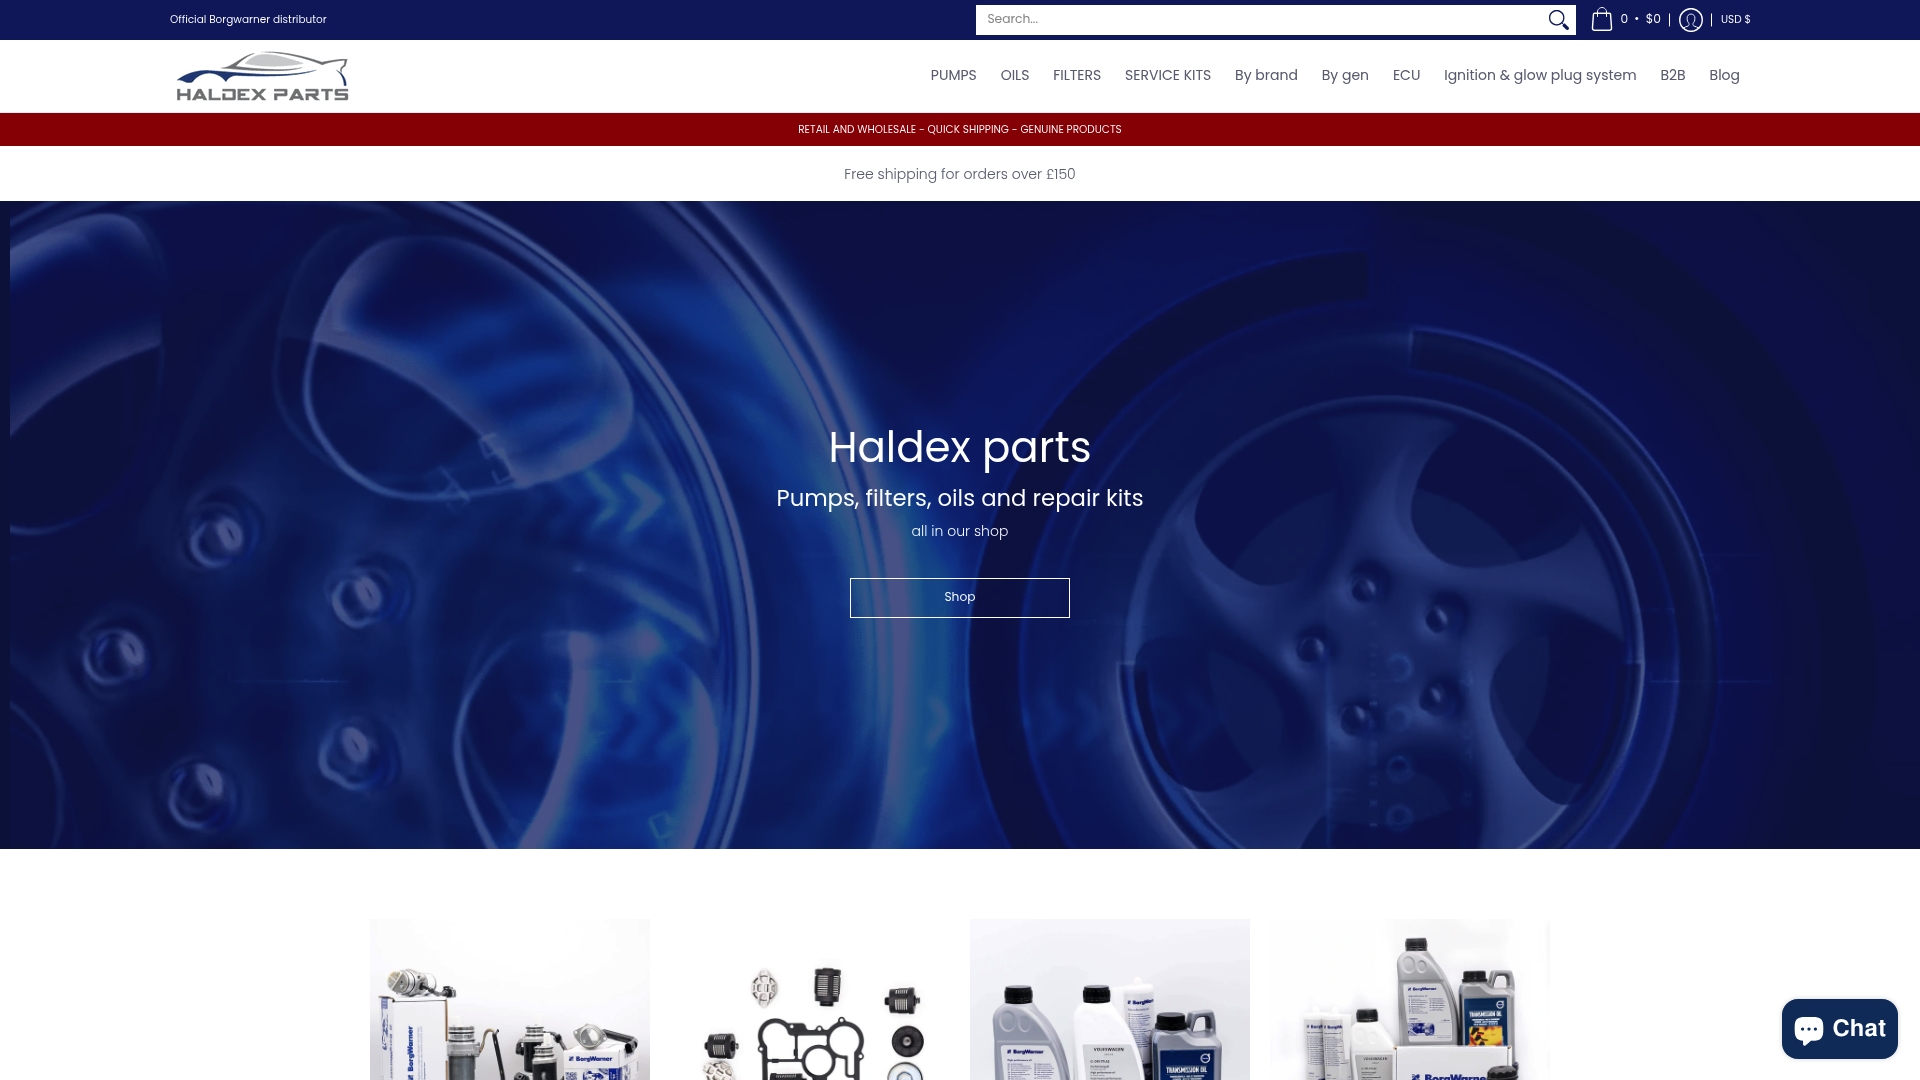Click the search magnifier icon
Viewport: 1920px width, 1080px height.
pos(1558,20)
